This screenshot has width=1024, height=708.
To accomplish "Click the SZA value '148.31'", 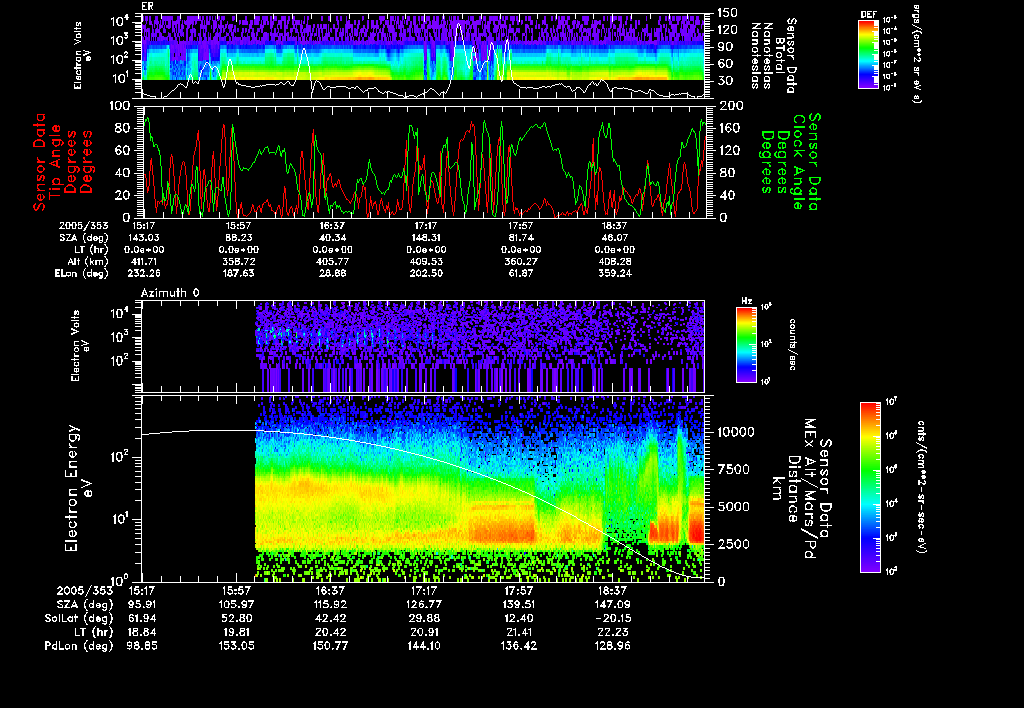I will pyautogui.click(x=426, y=238).
